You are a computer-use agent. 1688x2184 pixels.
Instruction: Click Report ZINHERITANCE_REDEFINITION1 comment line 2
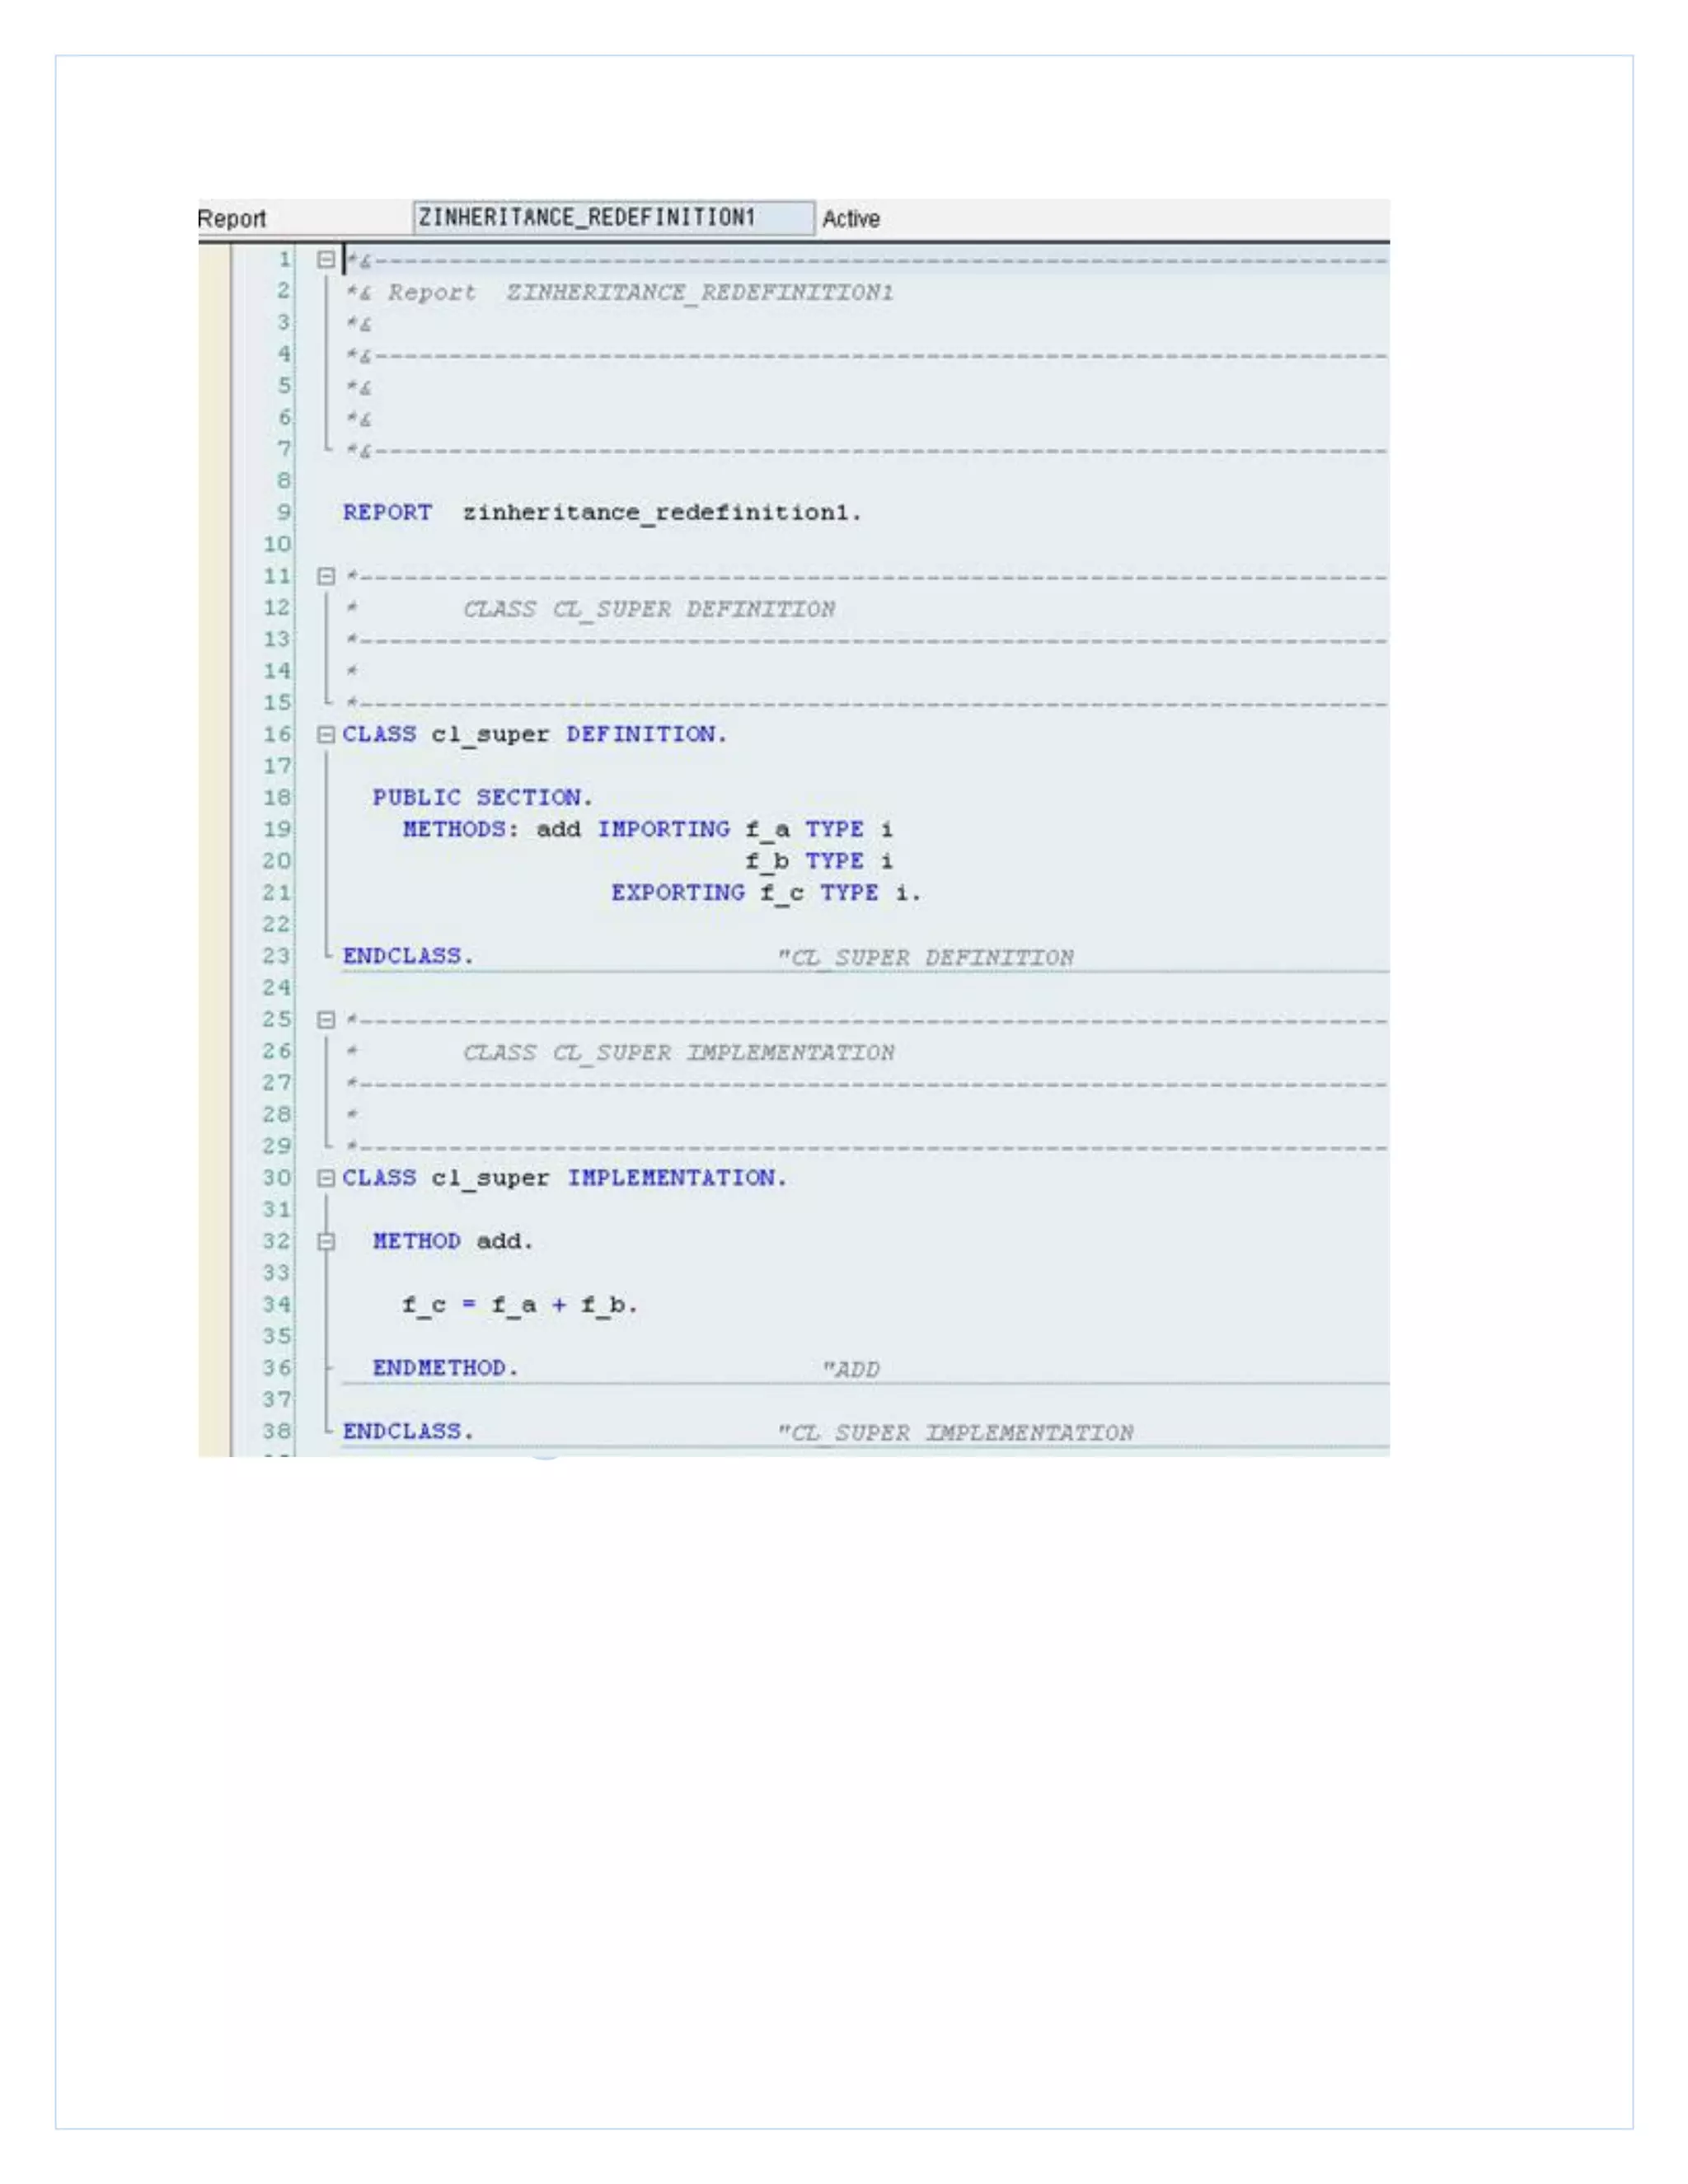[620, 293]
